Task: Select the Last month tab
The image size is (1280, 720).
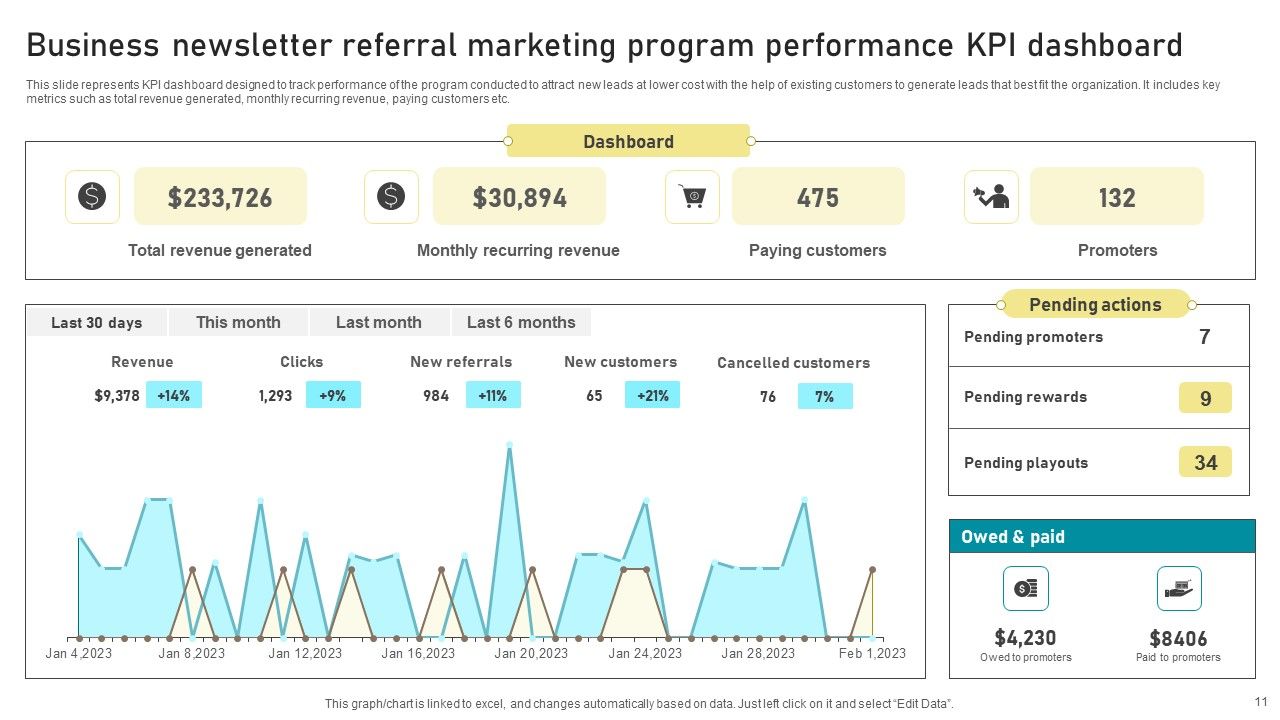Action: [x=379, y=322]
